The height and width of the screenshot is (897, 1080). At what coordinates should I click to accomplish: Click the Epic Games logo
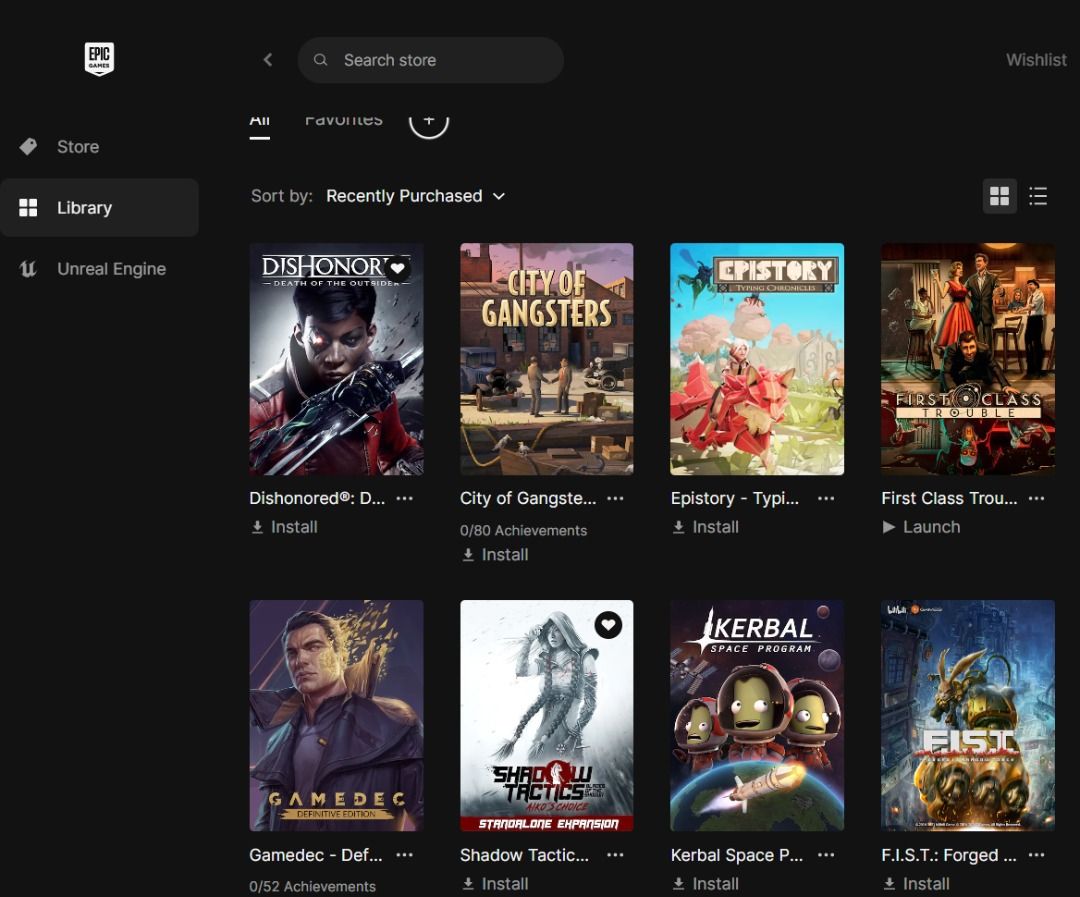click(x=99, y=59)
